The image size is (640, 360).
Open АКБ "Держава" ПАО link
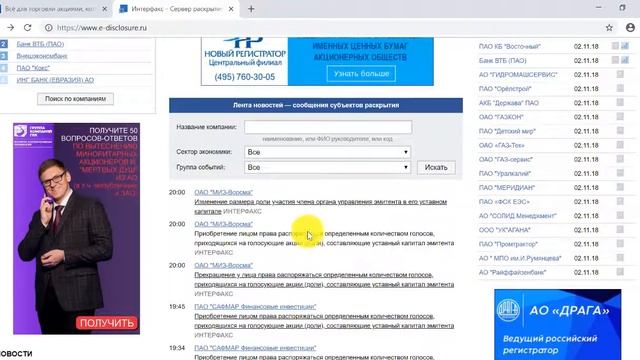509,103
